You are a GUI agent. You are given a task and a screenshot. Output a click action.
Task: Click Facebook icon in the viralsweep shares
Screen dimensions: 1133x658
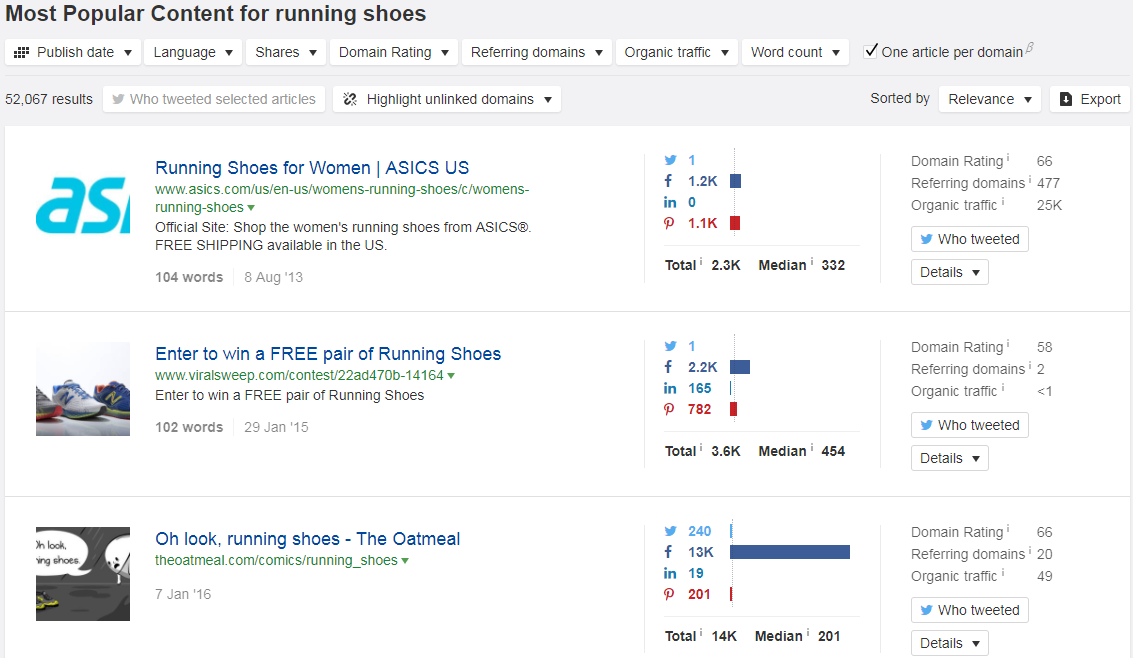(668, 367)
